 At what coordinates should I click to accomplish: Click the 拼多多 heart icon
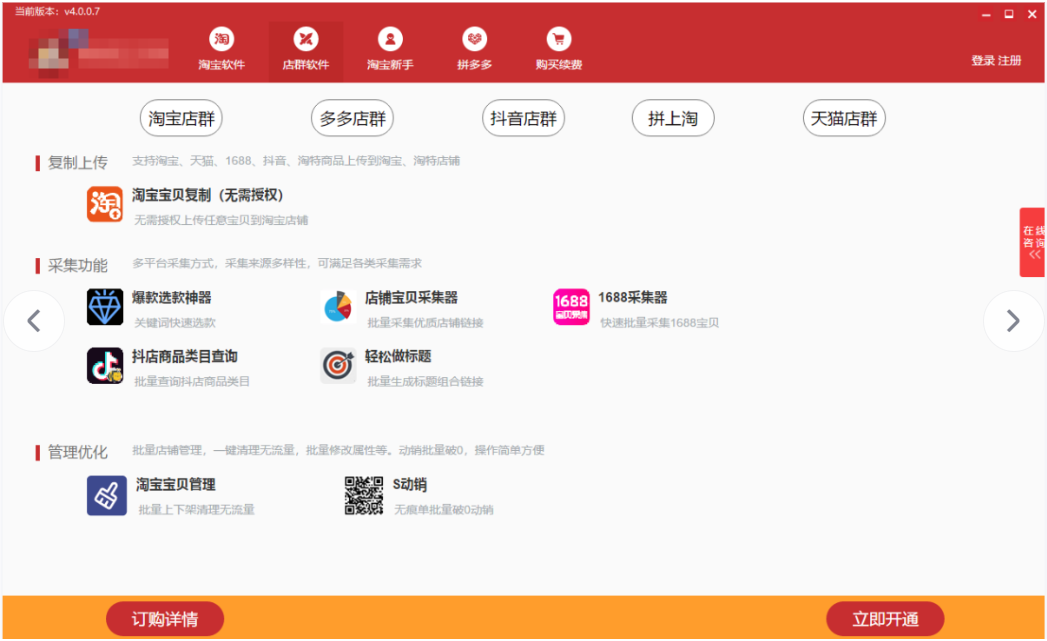click(x=474, y=39)
